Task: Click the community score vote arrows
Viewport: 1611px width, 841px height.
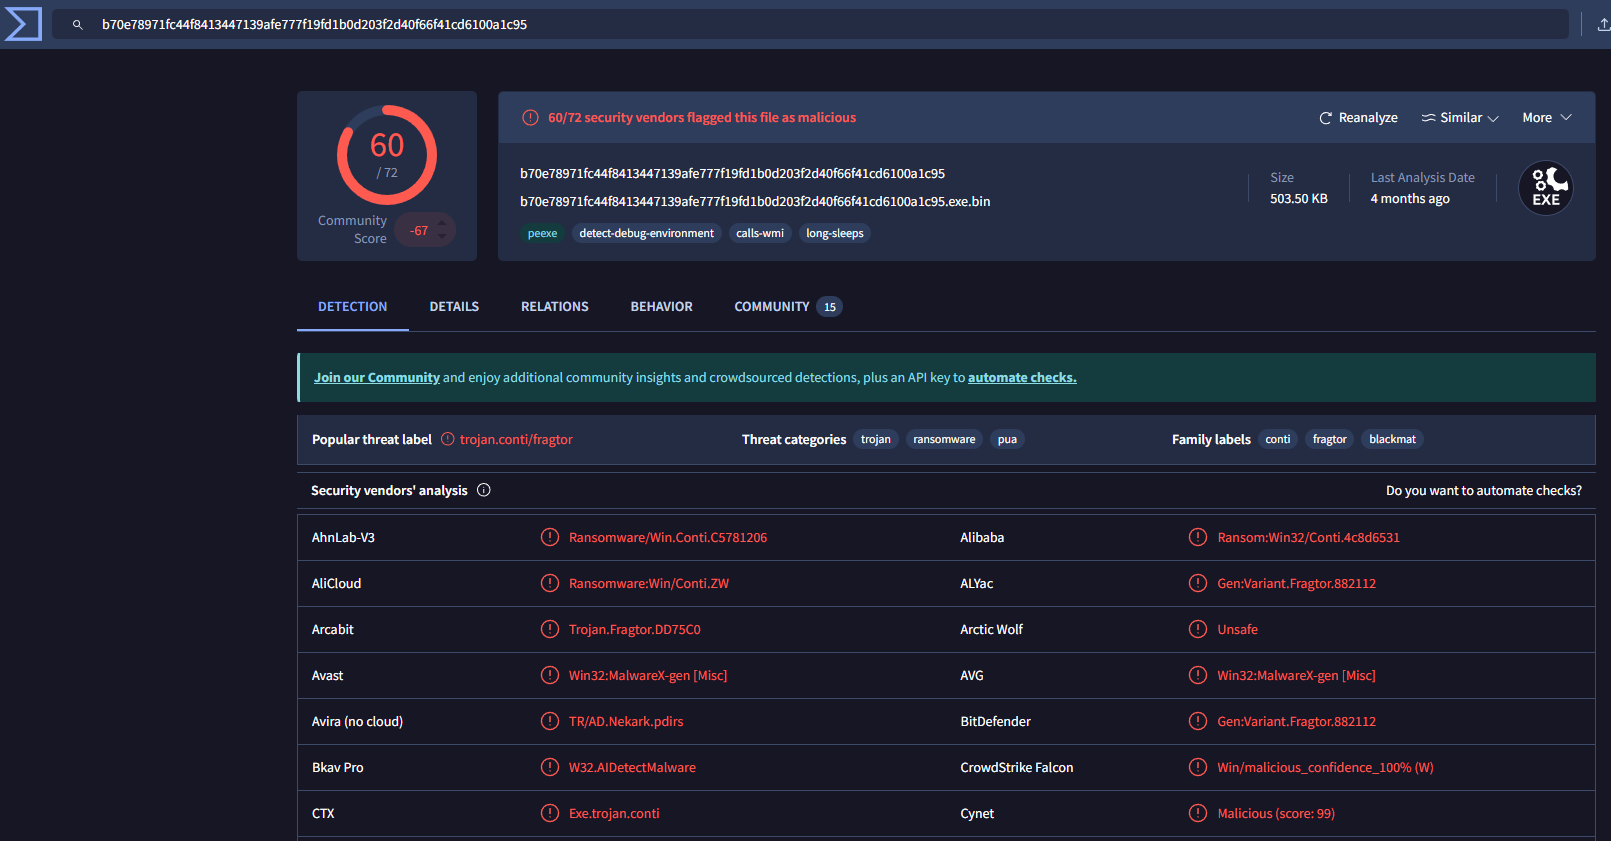Action: (442, 230)
